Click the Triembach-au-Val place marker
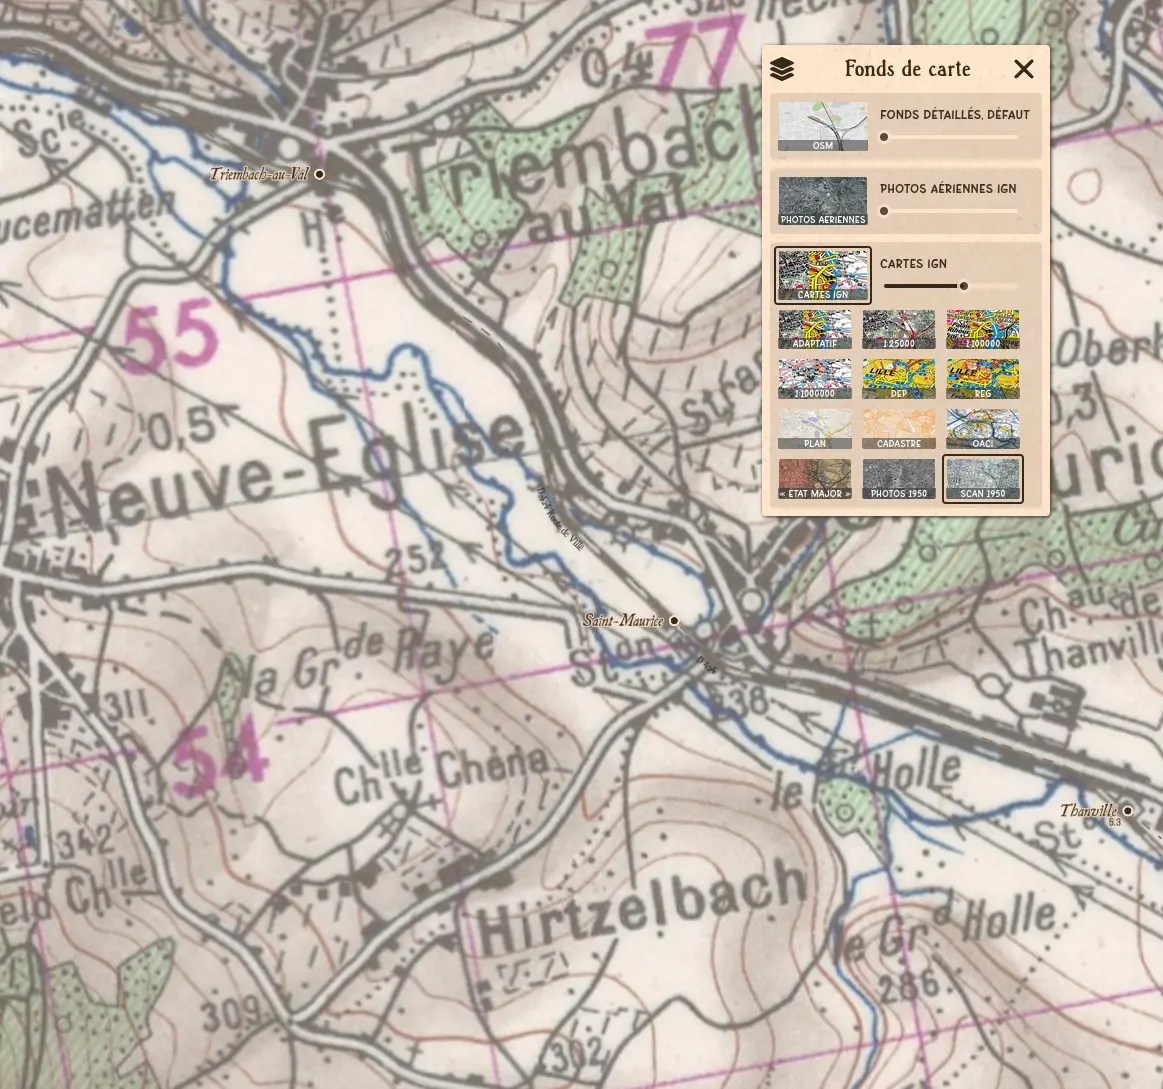This screenshot has width=1163, height=1089. click(x=320, y=174)
